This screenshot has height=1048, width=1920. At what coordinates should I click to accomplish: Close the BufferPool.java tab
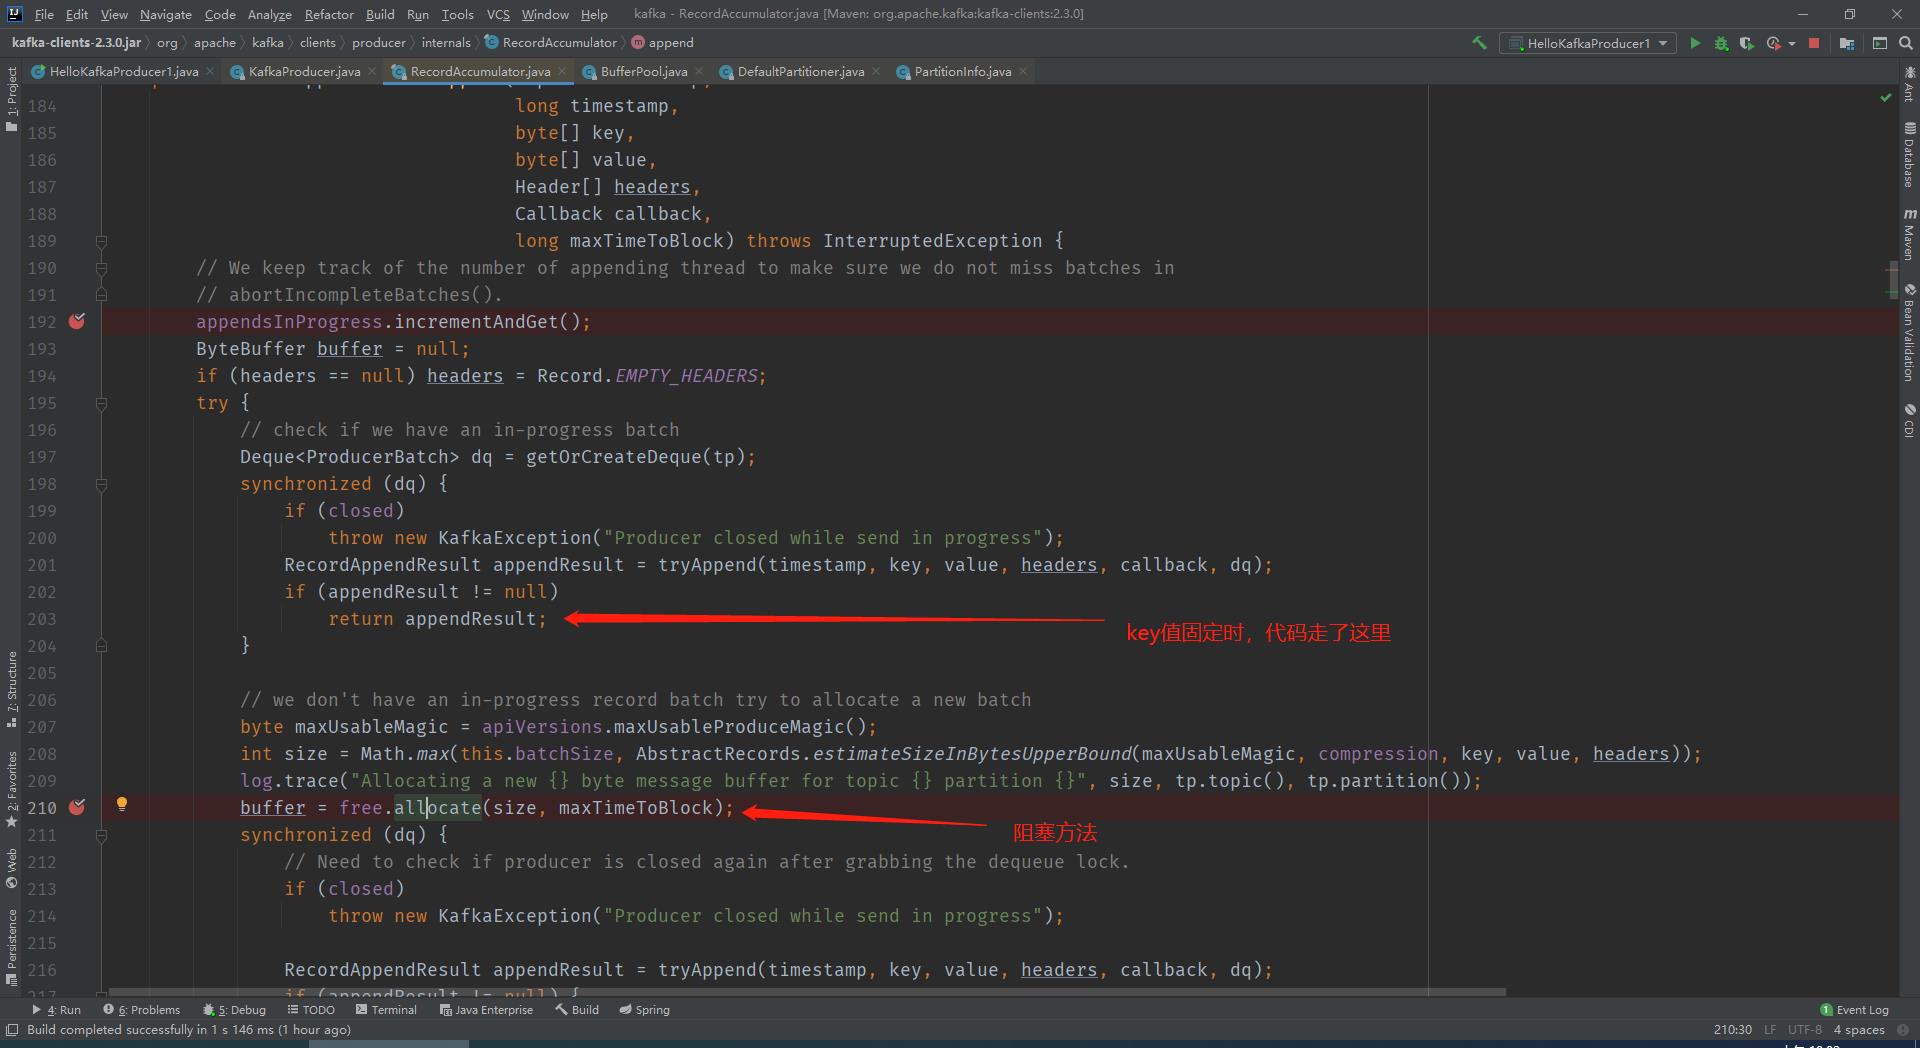pyautogui.click(x=698, y=71)
